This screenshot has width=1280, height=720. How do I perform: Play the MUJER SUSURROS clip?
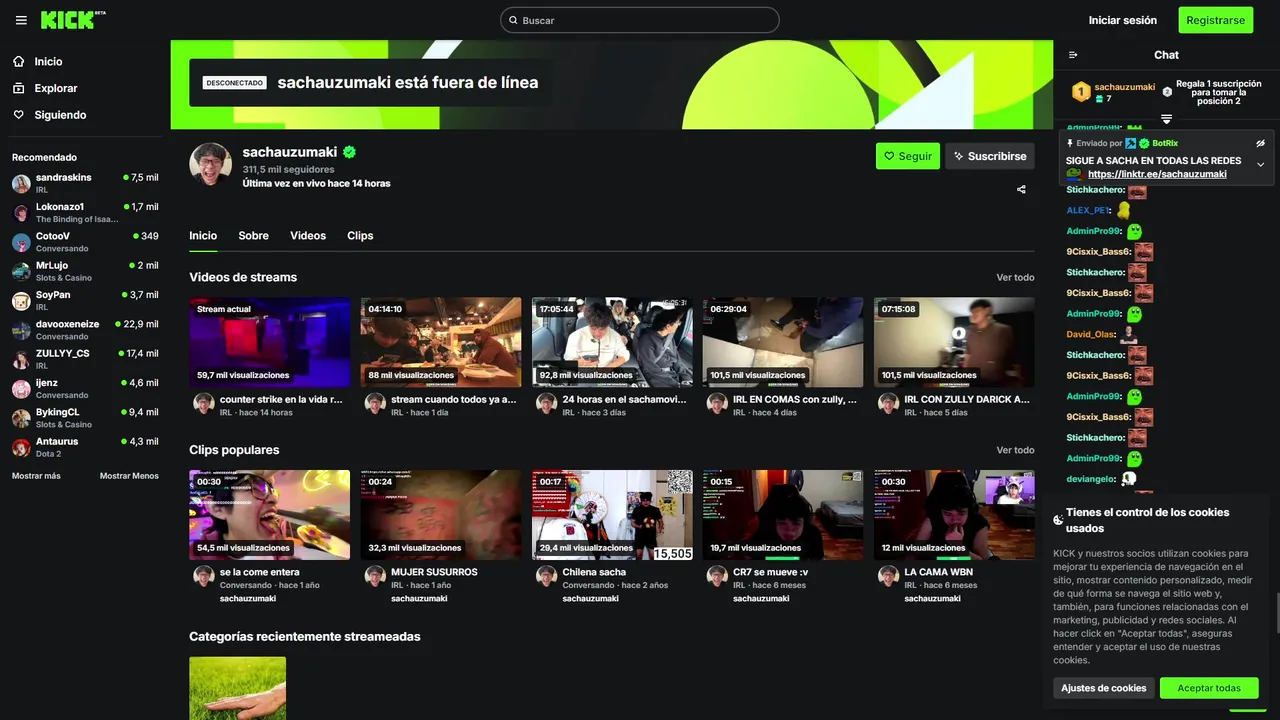[x=441, y=515]
